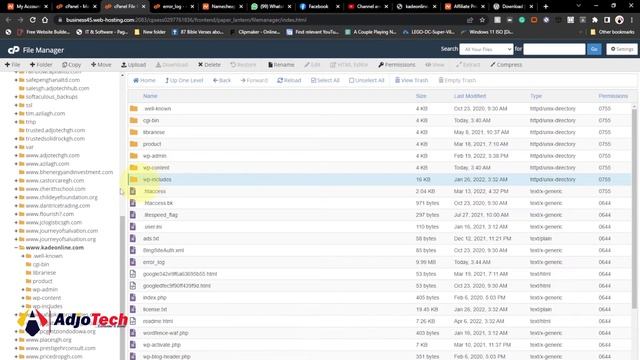
Task: Open a new browser tab
Action: click(x=546, y=6)
